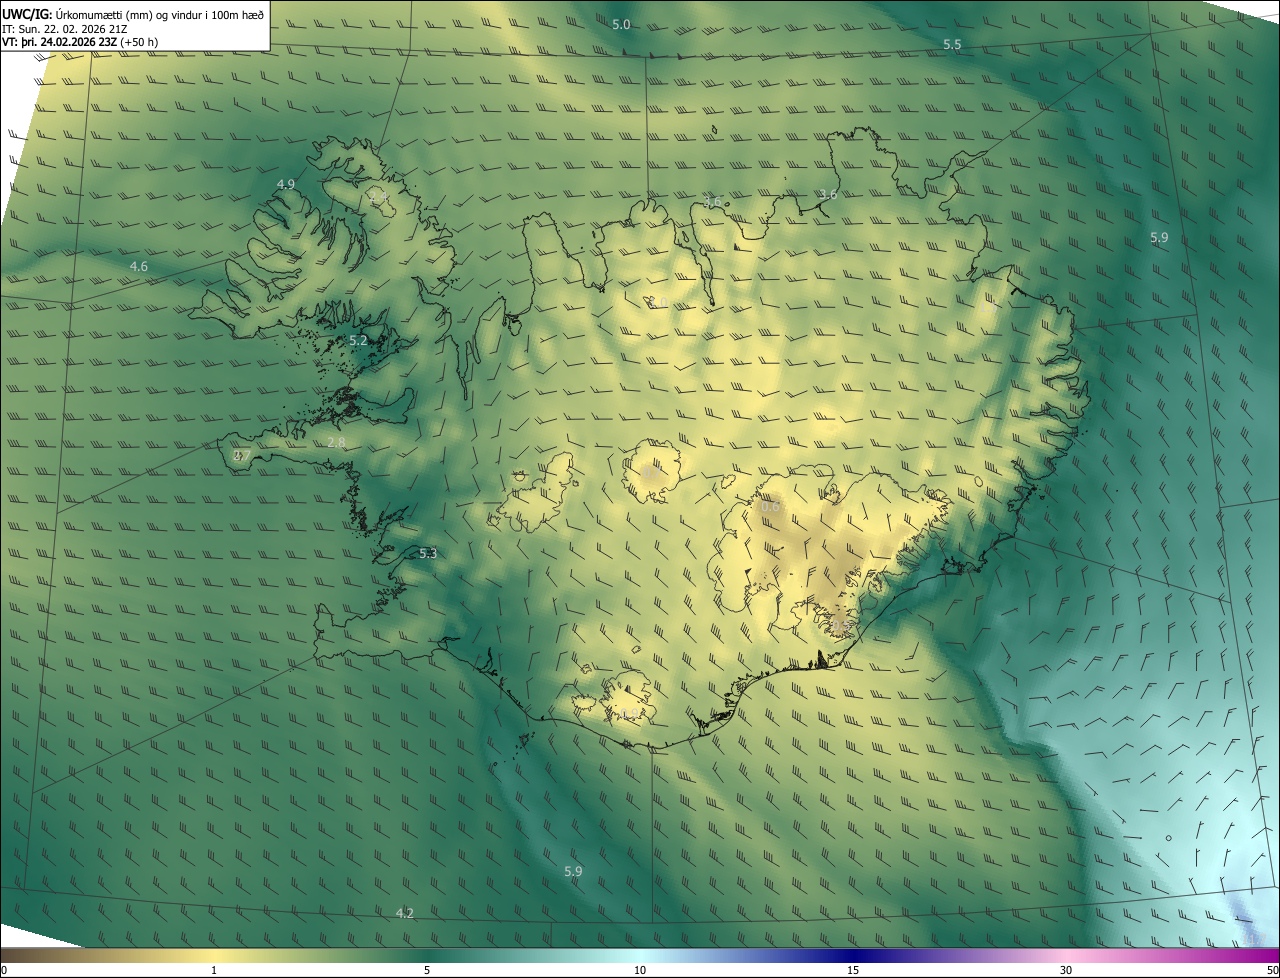Click the 4.9 value label north of the Westfjords
1280x978 pixels.
(x=286, y=184)
